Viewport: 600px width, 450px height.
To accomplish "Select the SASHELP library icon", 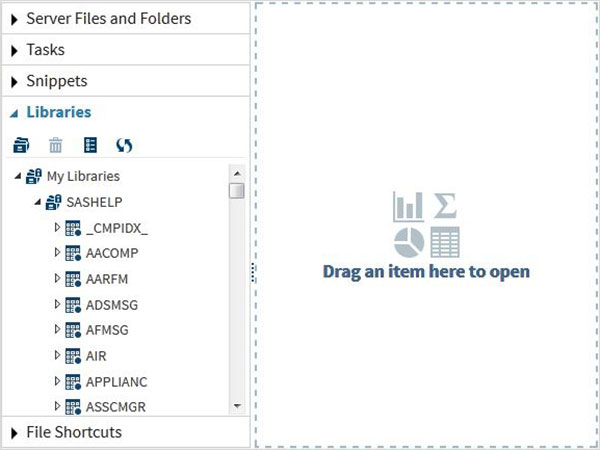I will point(53,202).
